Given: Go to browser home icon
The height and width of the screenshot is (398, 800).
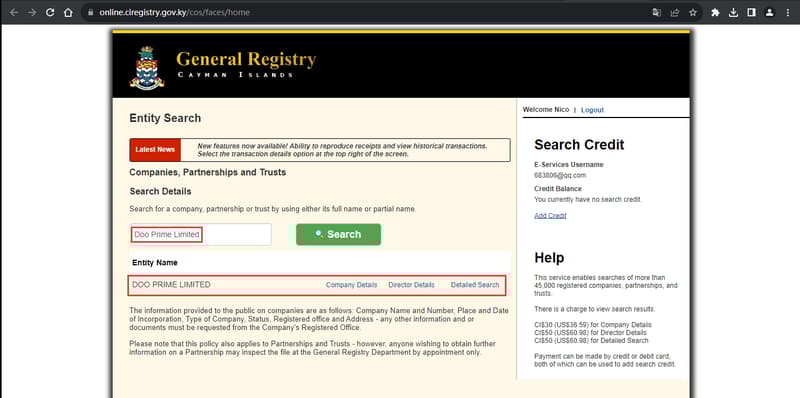Looking at the screenshot, I should pyautogui.click(x=68, y=13).
